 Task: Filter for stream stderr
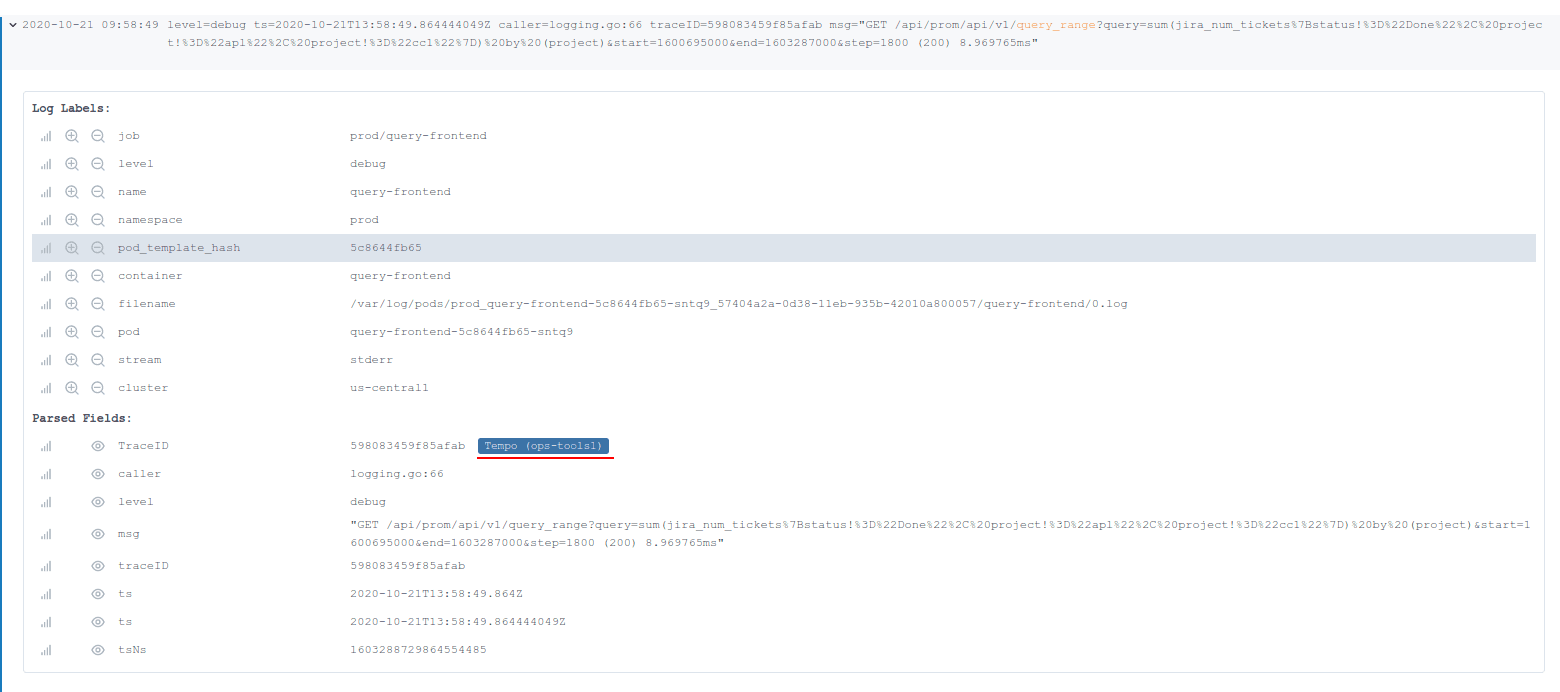point(72,360)
